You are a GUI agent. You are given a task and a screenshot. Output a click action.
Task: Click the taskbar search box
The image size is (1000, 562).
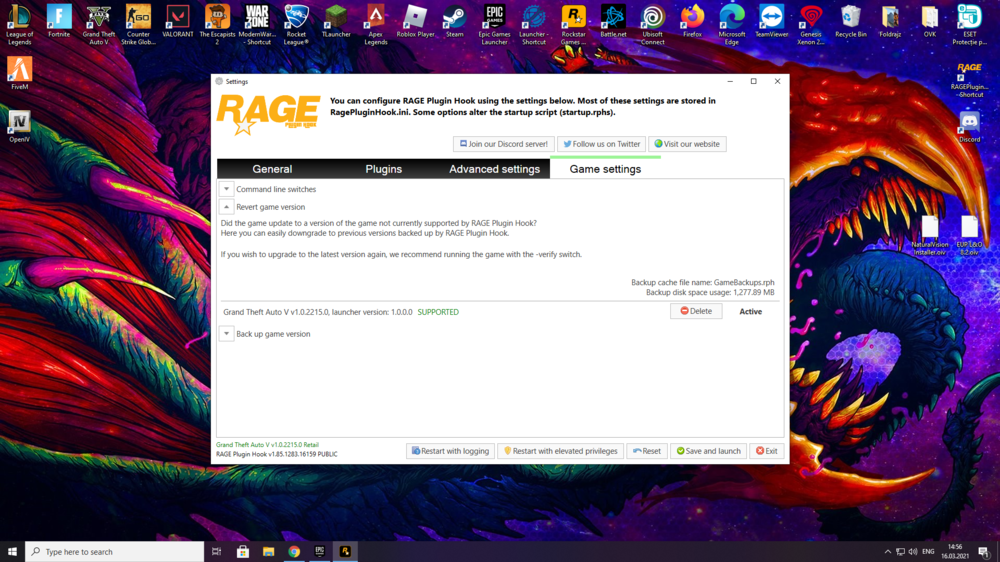(x=115, y=552)
